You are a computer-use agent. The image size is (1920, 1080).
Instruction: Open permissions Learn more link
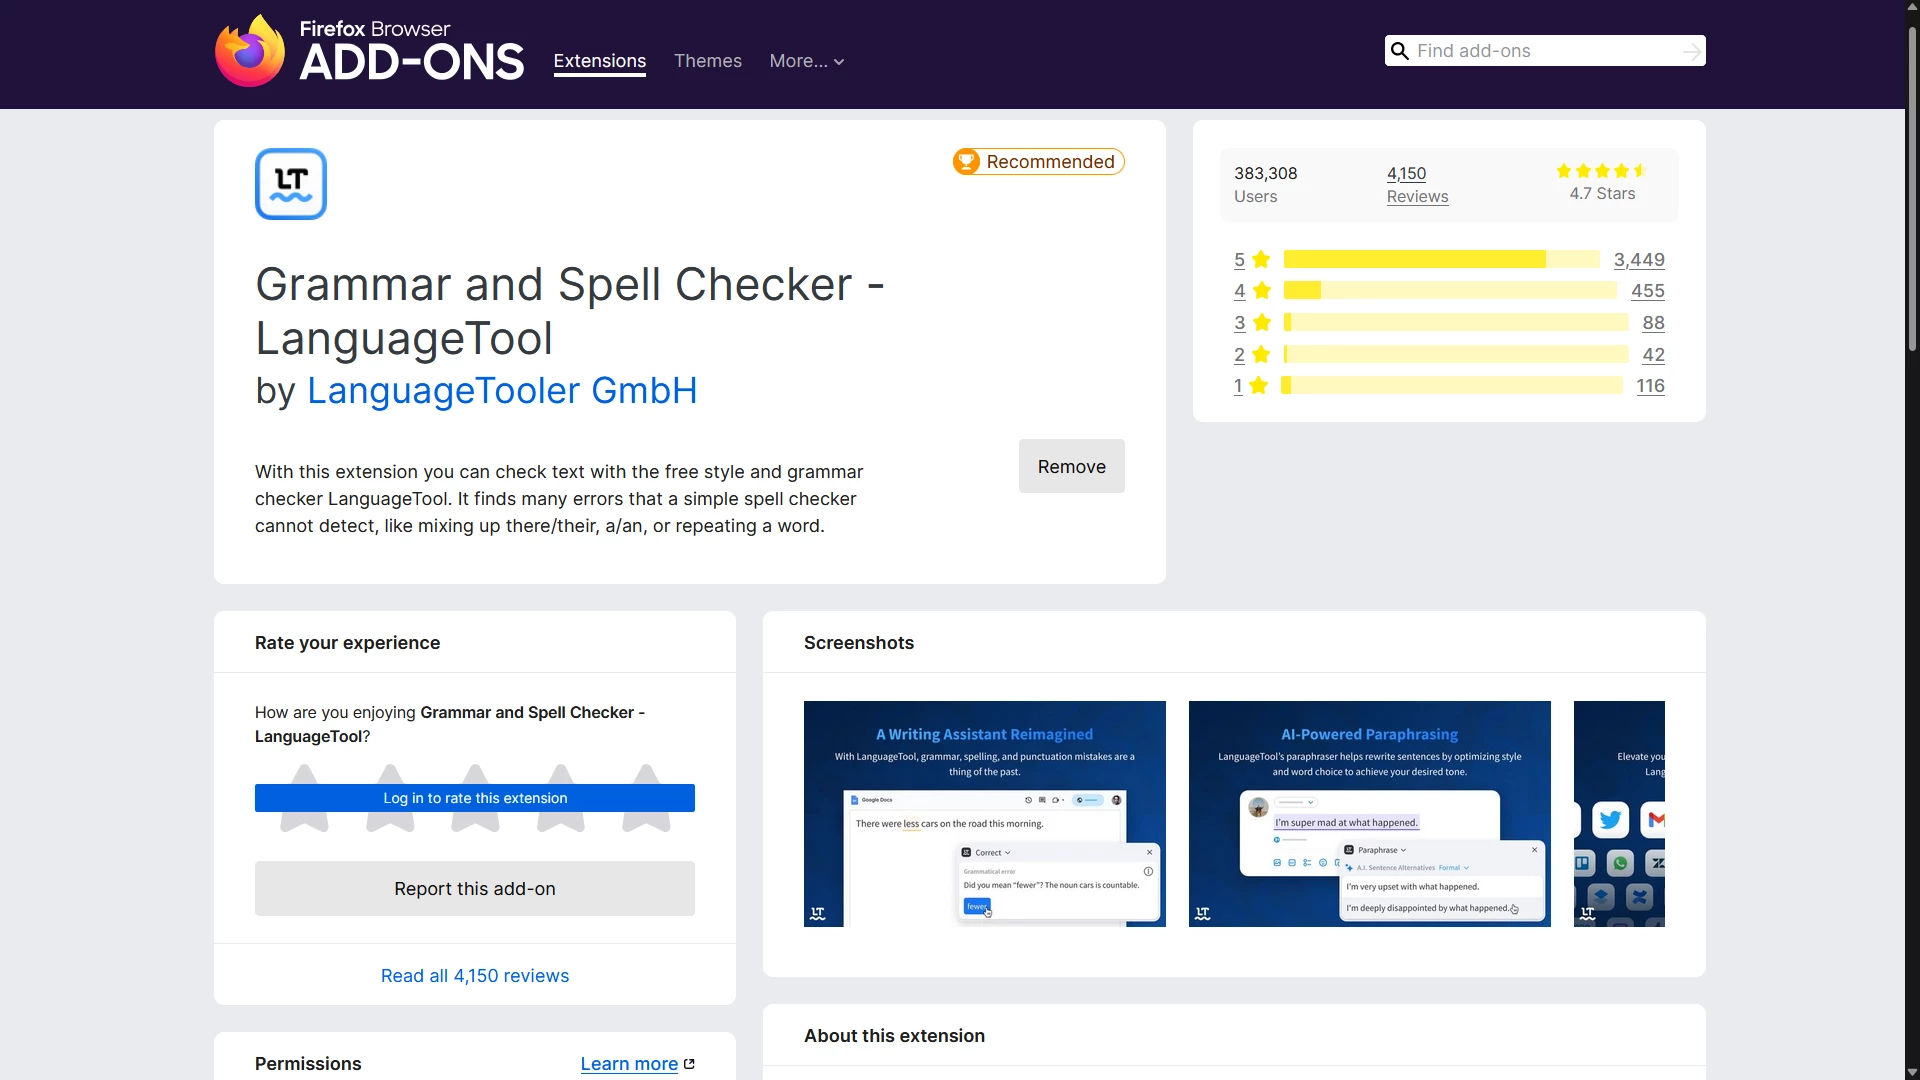point(629,1064)
